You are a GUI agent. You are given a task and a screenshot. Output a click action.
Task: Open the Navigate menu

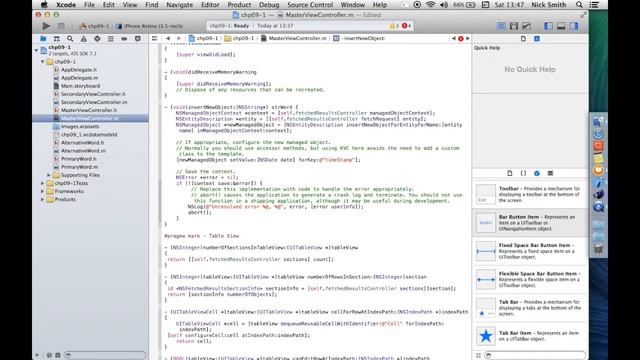[x=180, y=5]
